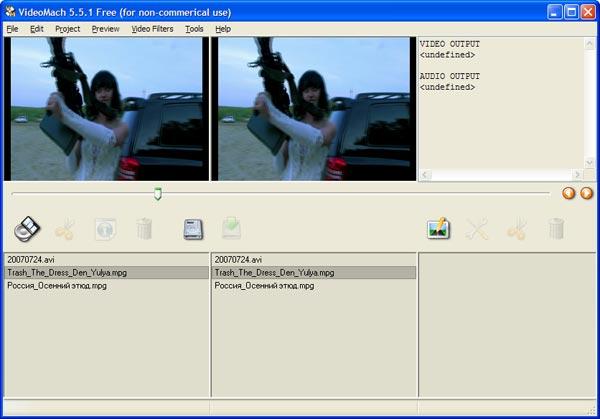The image size is (600, 419).
Task: Open the add media files icon
Action: coord(27,229)
